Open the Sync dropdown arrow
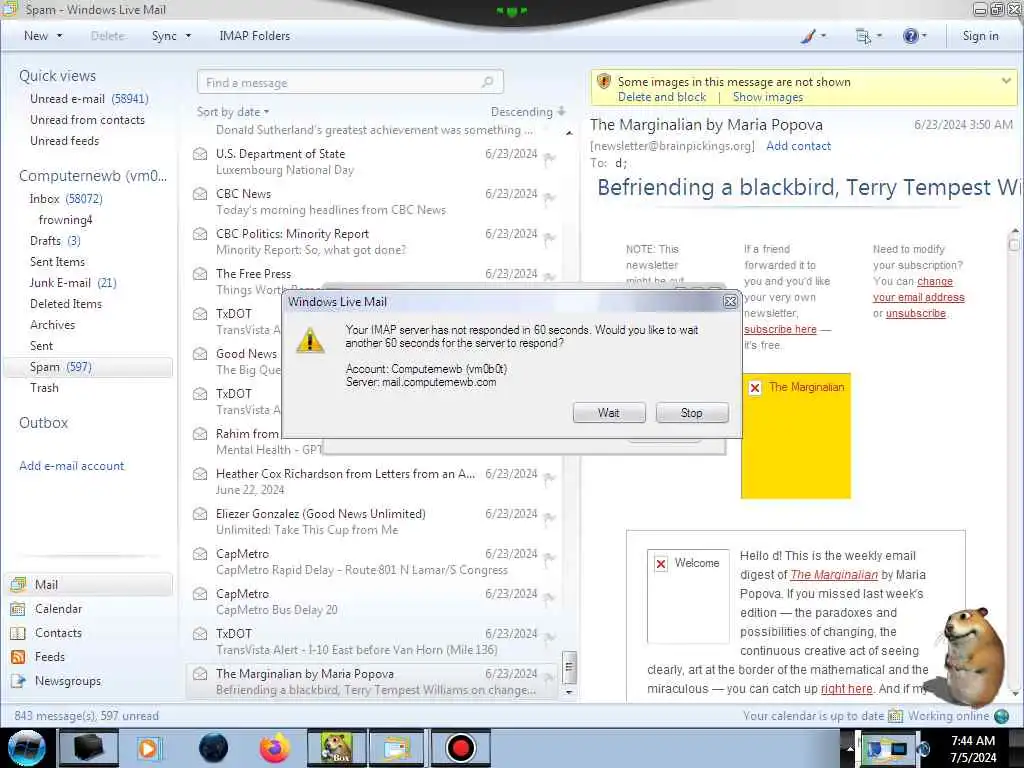 [x=188, y=36]
